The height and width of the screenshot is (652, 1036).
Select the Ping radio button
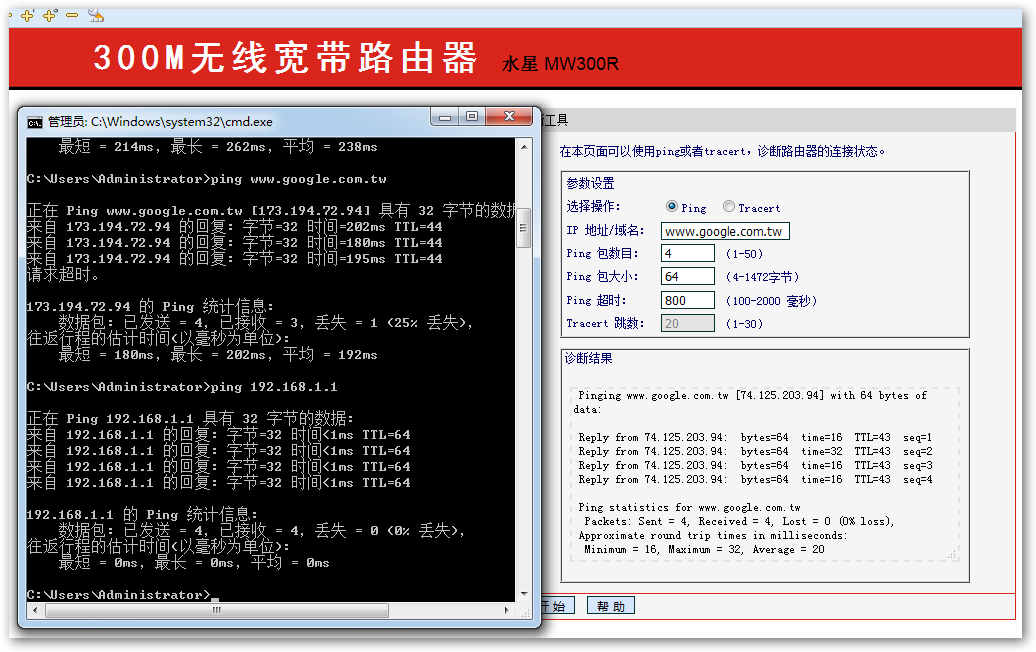671,206
